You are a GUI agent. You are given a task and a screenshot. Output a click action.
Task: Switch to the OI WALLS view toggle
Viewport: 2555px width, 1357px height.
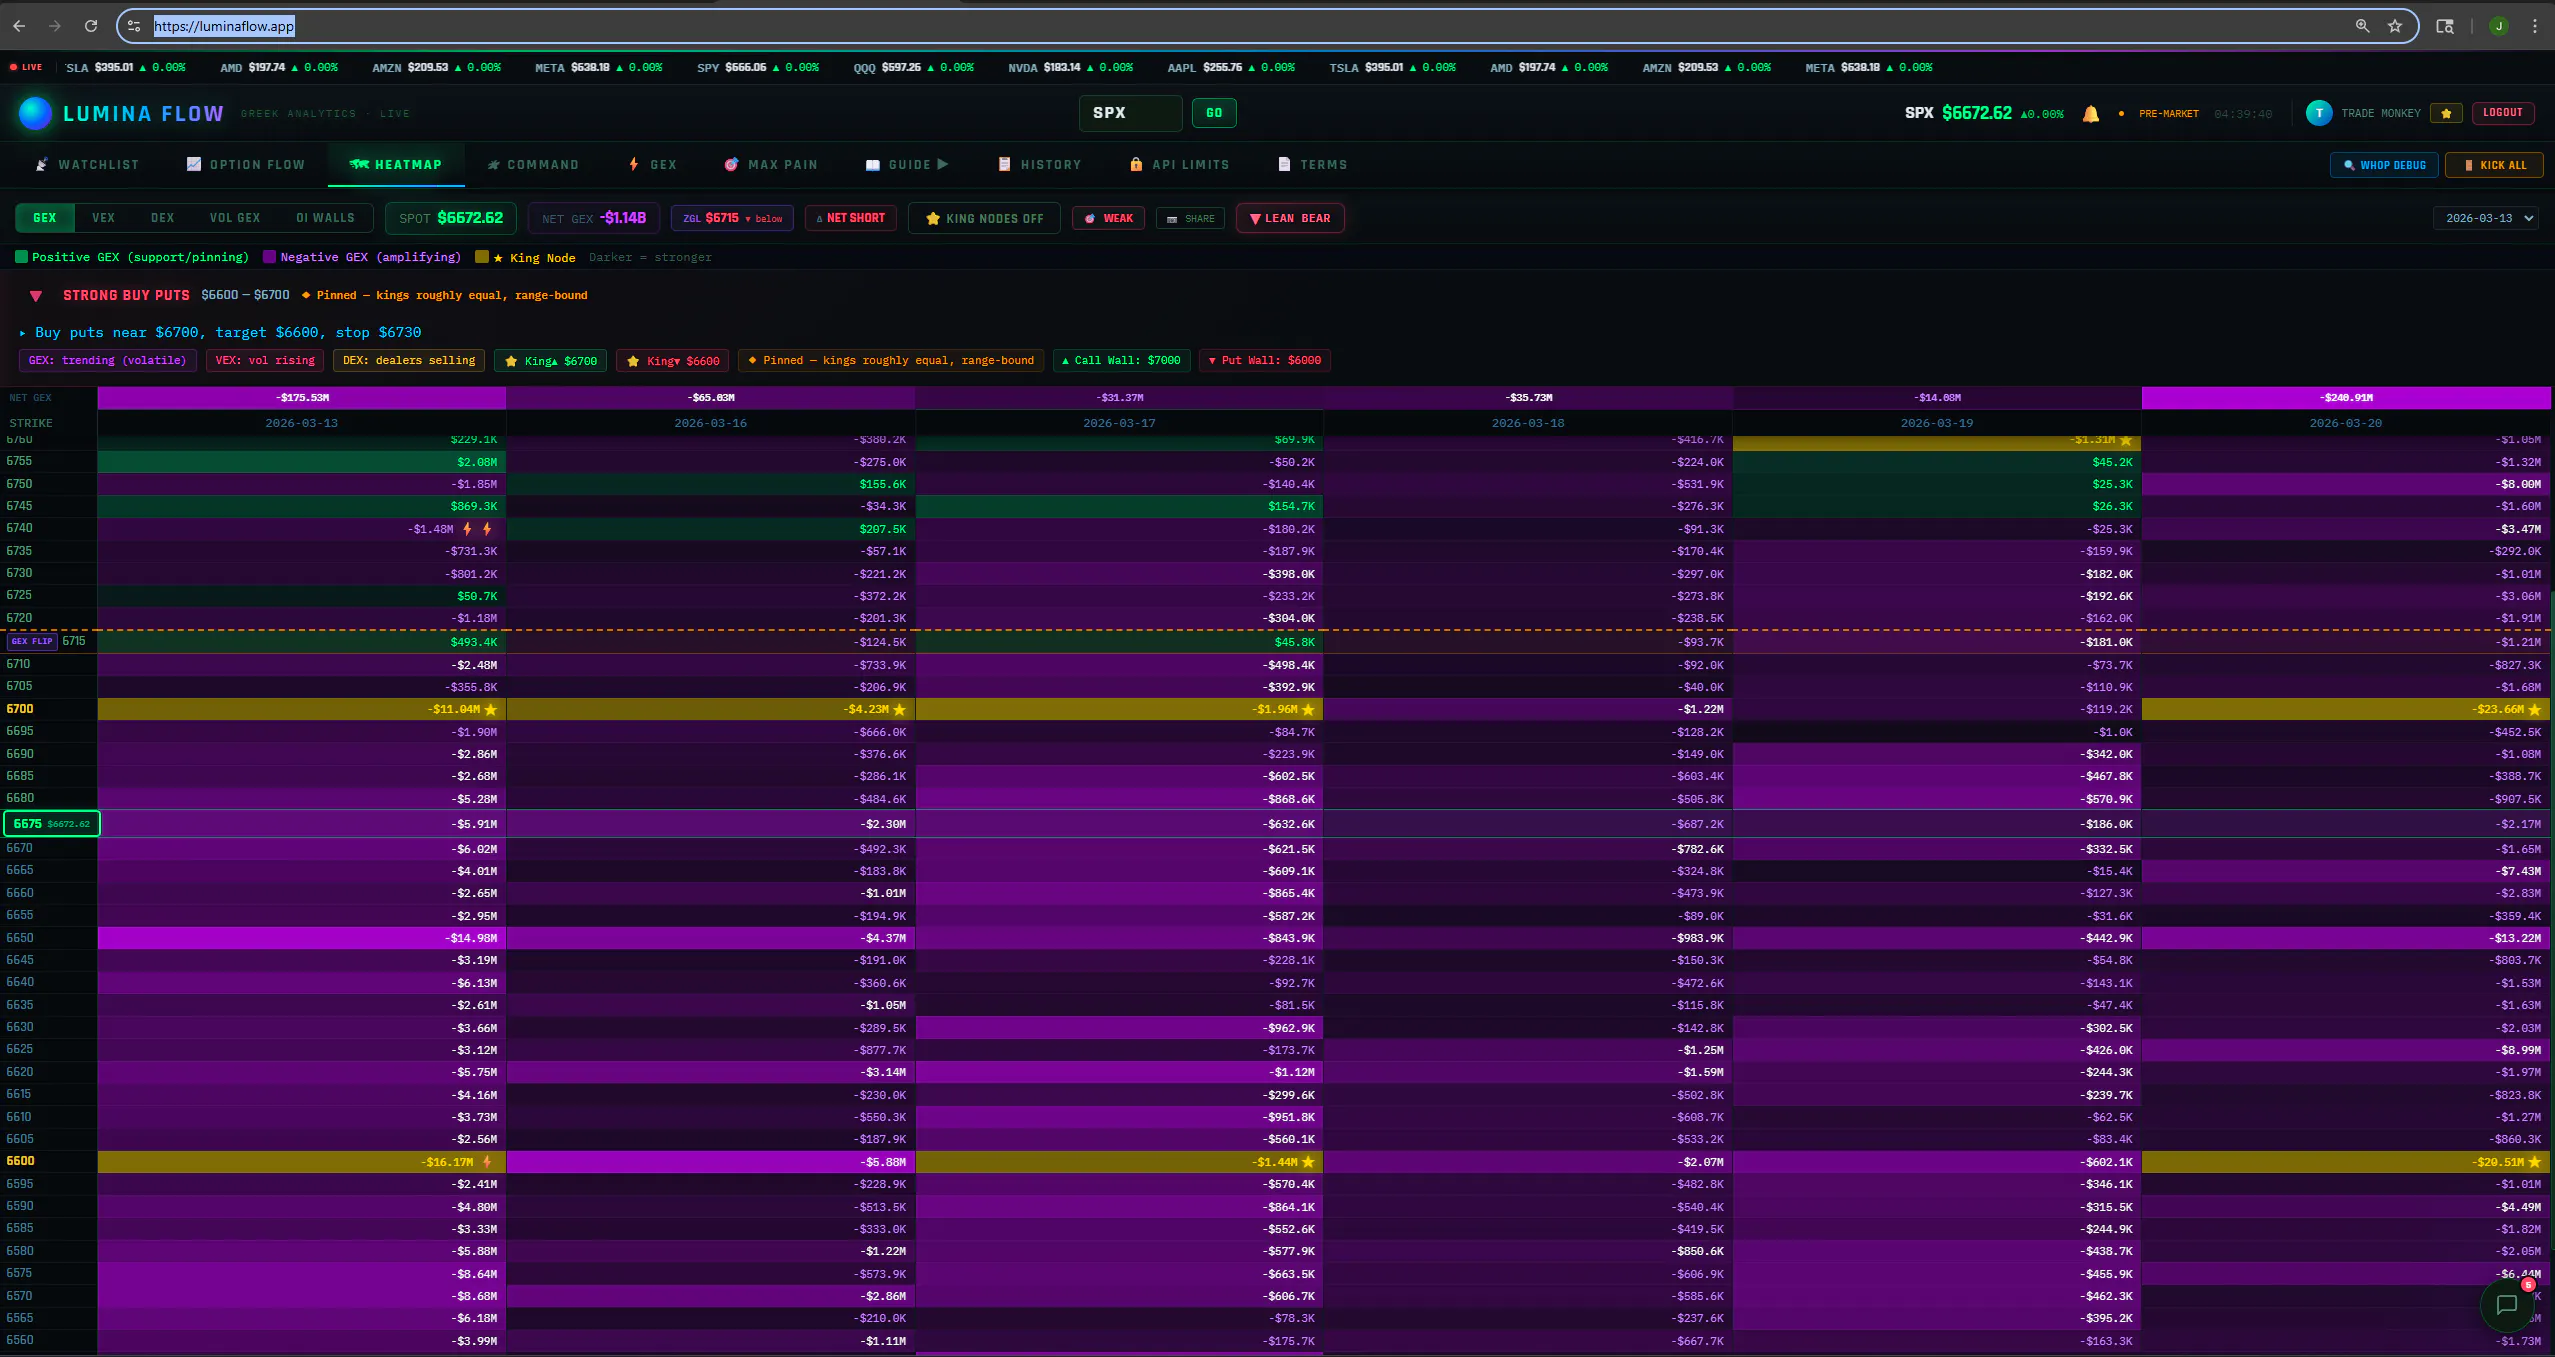click(x=325, y=218)
